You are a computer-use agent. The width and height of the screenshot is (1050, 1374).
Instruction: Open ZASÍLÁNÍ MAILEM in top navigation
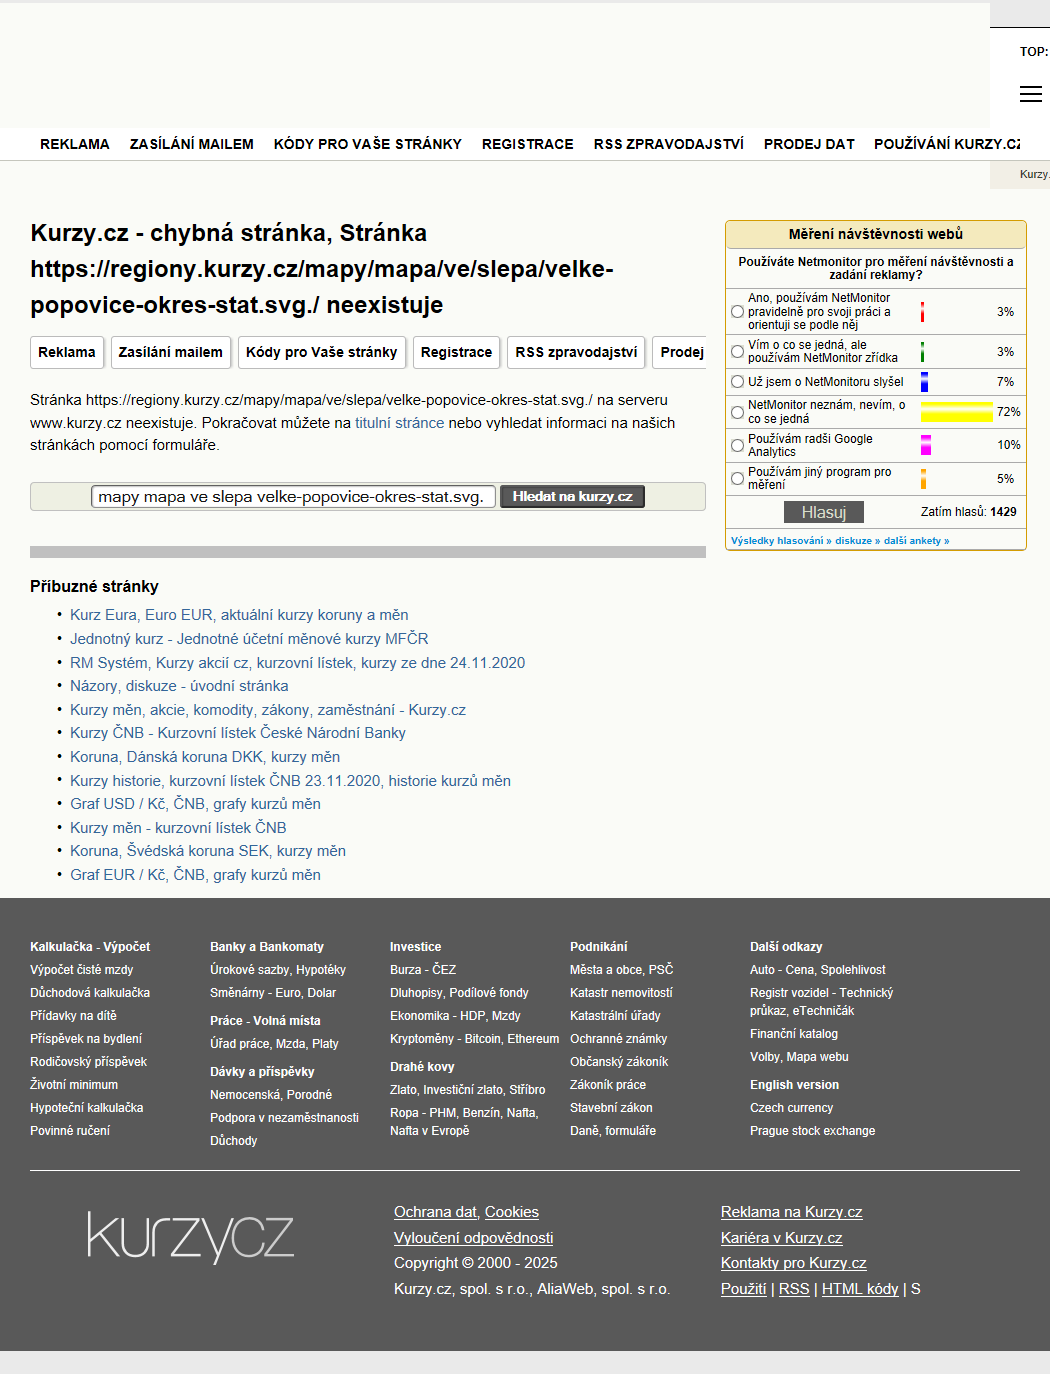tap(192, 144)
